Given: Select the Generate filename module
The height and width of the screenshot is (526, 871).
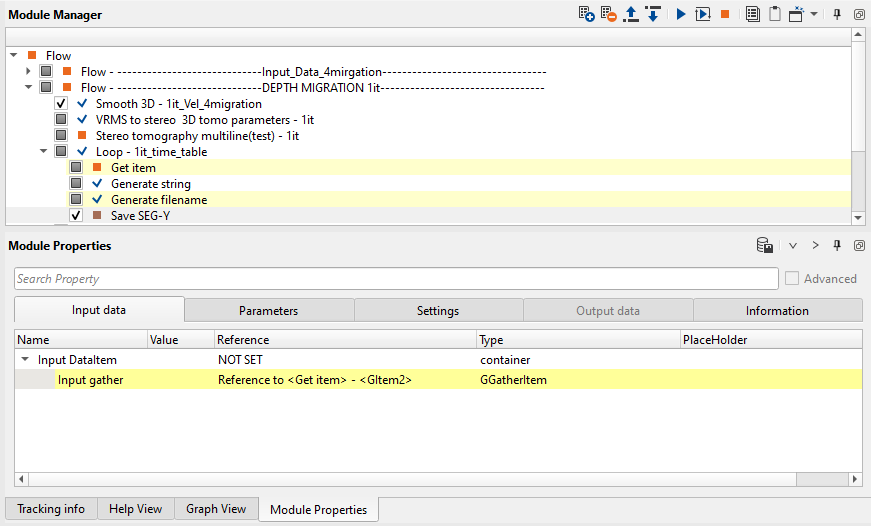Looking at the screenshot, I should [159, 200].
